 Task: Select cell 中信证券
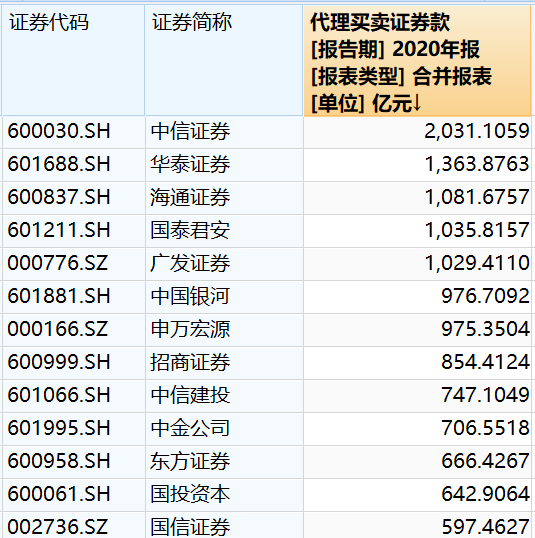tap(224, 132)
